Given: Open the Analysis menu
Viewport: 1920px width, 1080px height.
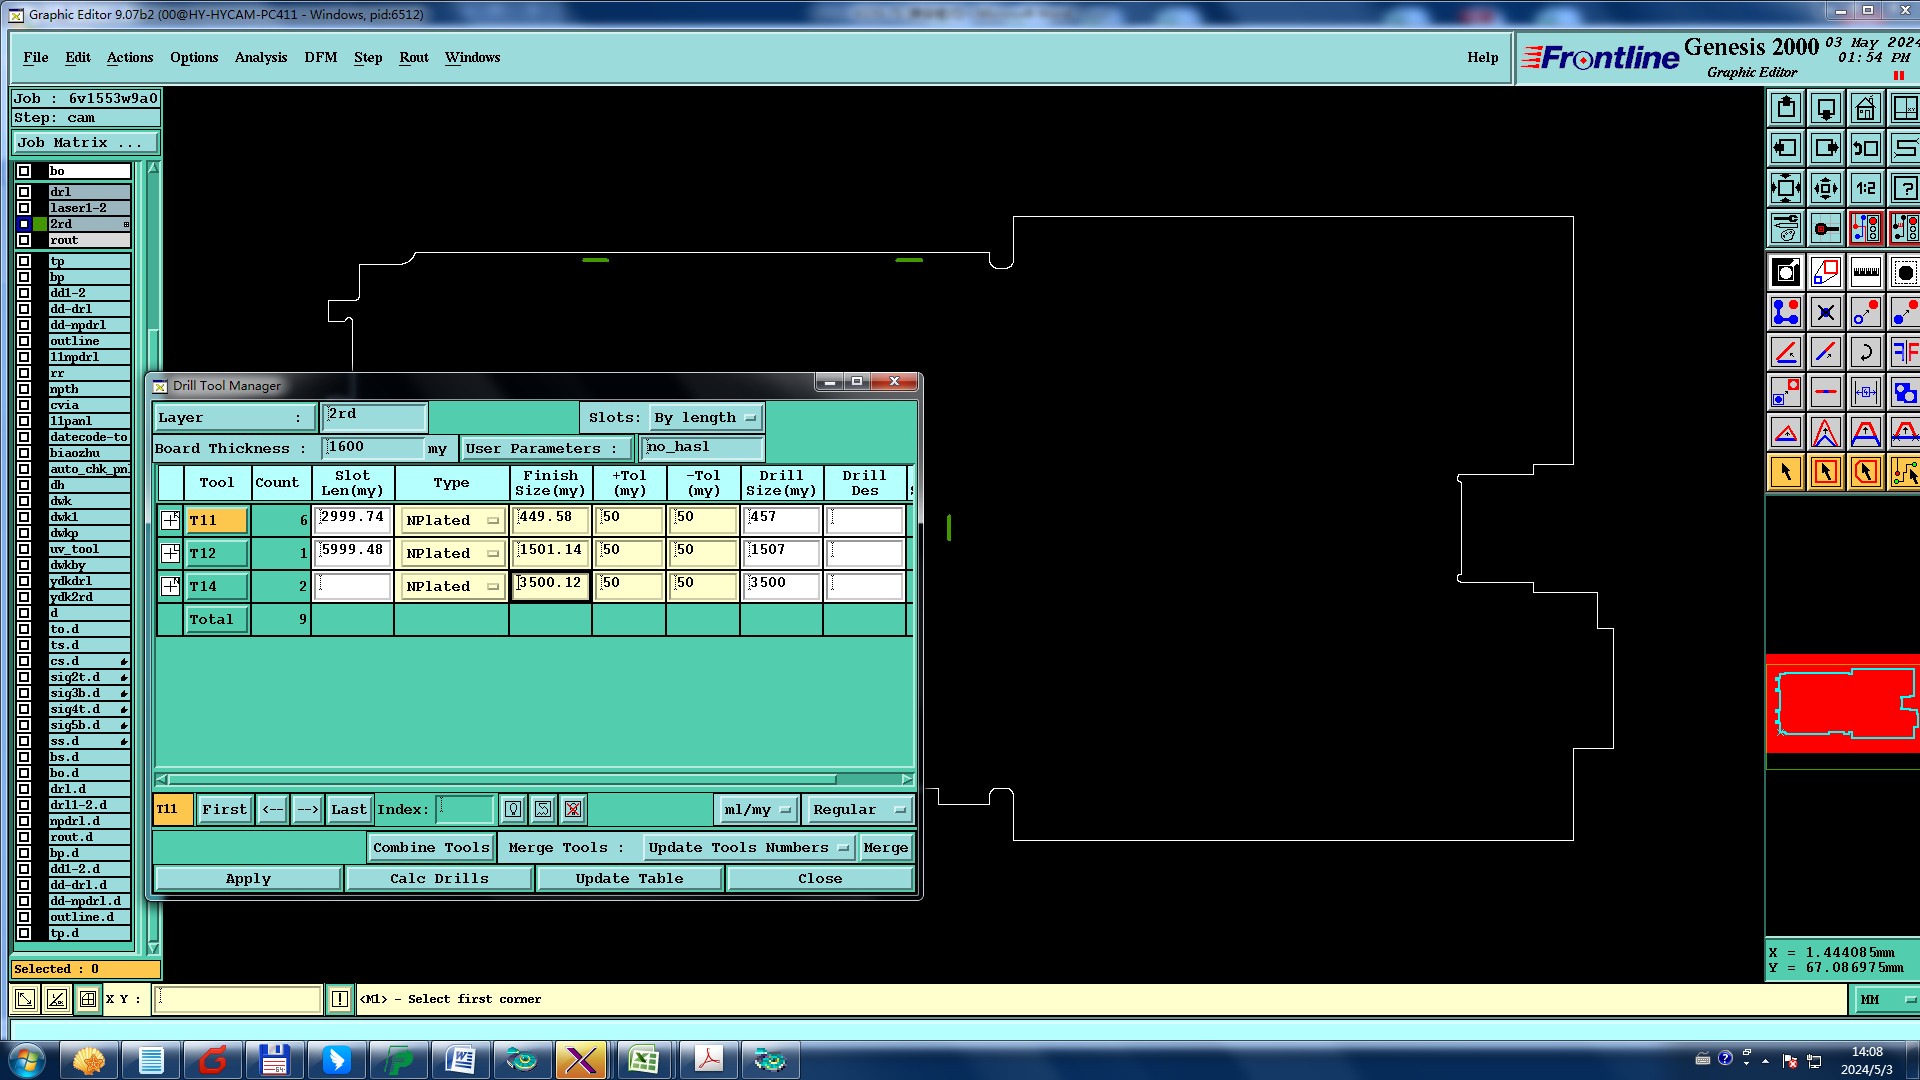Looking at the screenshot, I should point(260,57).
